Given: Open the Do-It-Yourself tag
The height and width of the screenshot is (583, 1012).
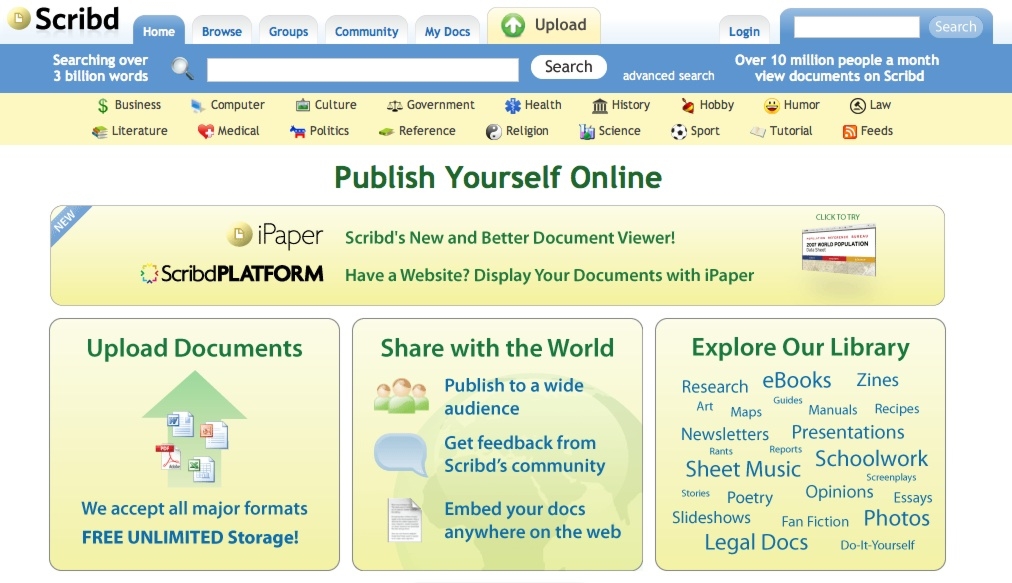Looking at the screenshot, I should tap(877, 545).
